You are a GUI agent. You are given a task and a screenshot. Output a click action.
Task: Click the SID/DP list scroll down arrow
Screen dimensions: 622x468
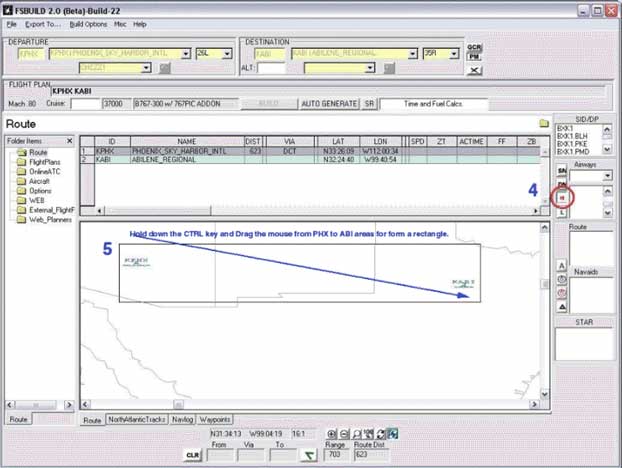(607, 149)
